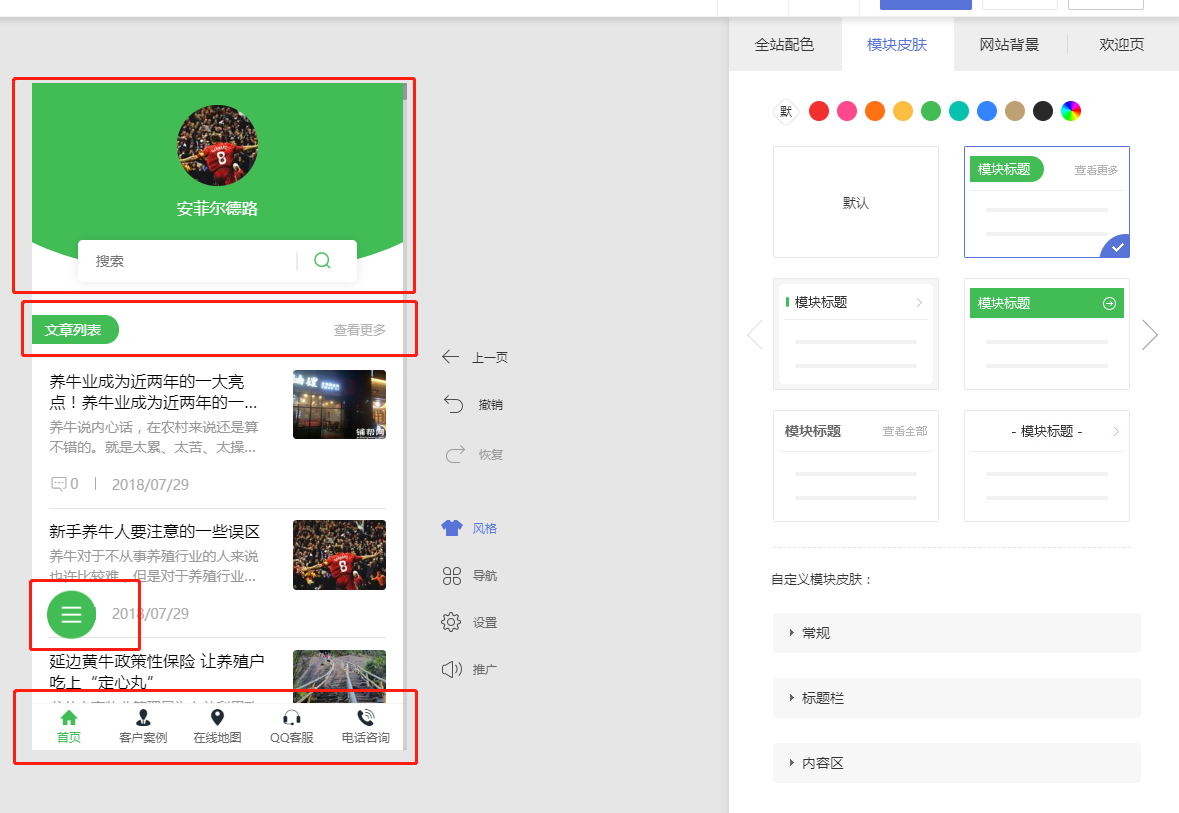The height and width of the screenshot is (813, 1179).
Task: Click the 文章列表 module title badge
Action: 75,329
